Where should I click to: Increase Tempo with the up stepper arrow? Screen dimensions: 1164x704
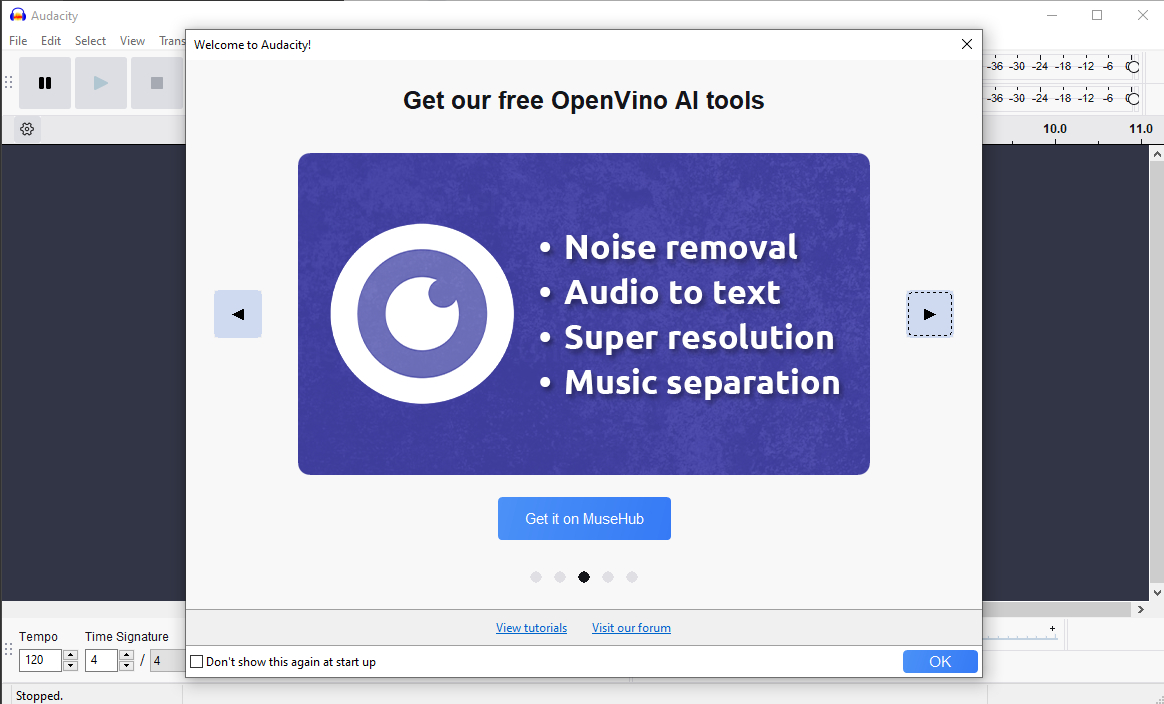tap(70, 655)
